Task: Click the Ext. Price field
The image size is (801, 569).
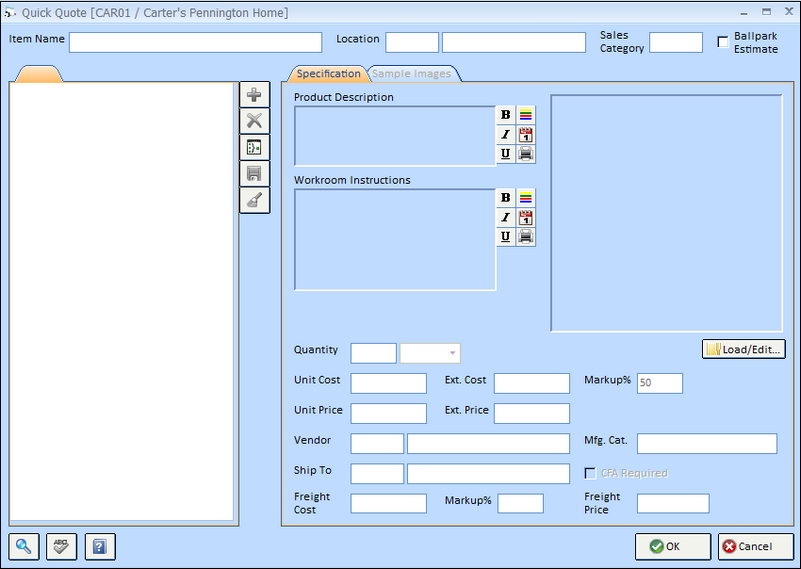Action: [x=532, y=413]
